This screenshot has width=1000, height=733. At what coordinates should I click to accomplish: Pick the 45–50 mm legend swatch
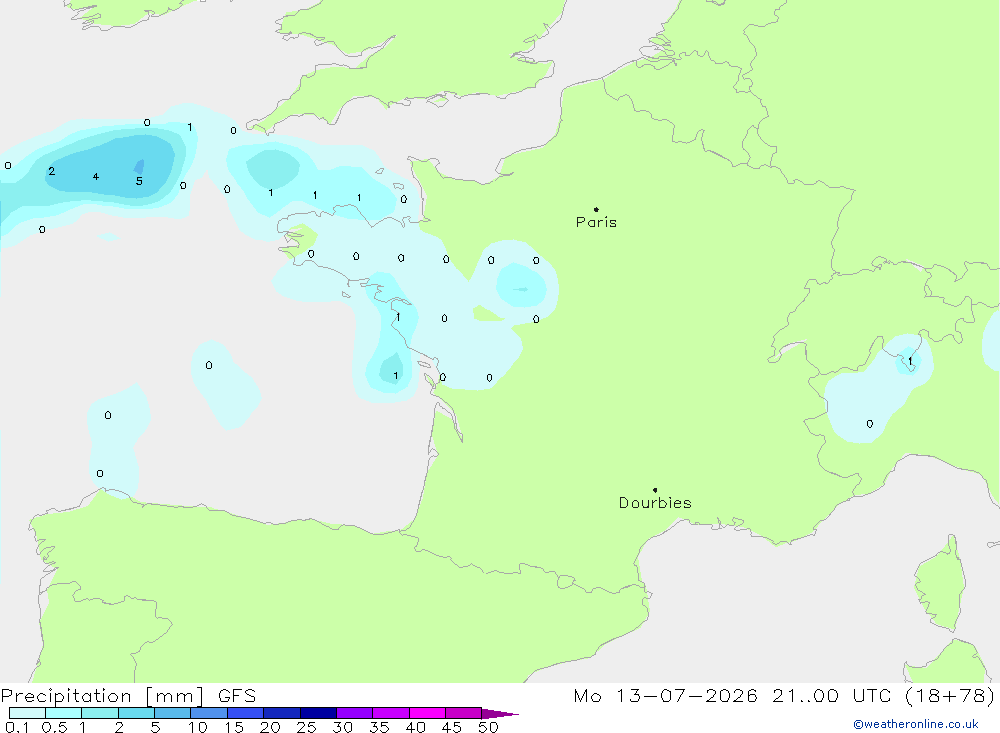click(x=463, y=713)
